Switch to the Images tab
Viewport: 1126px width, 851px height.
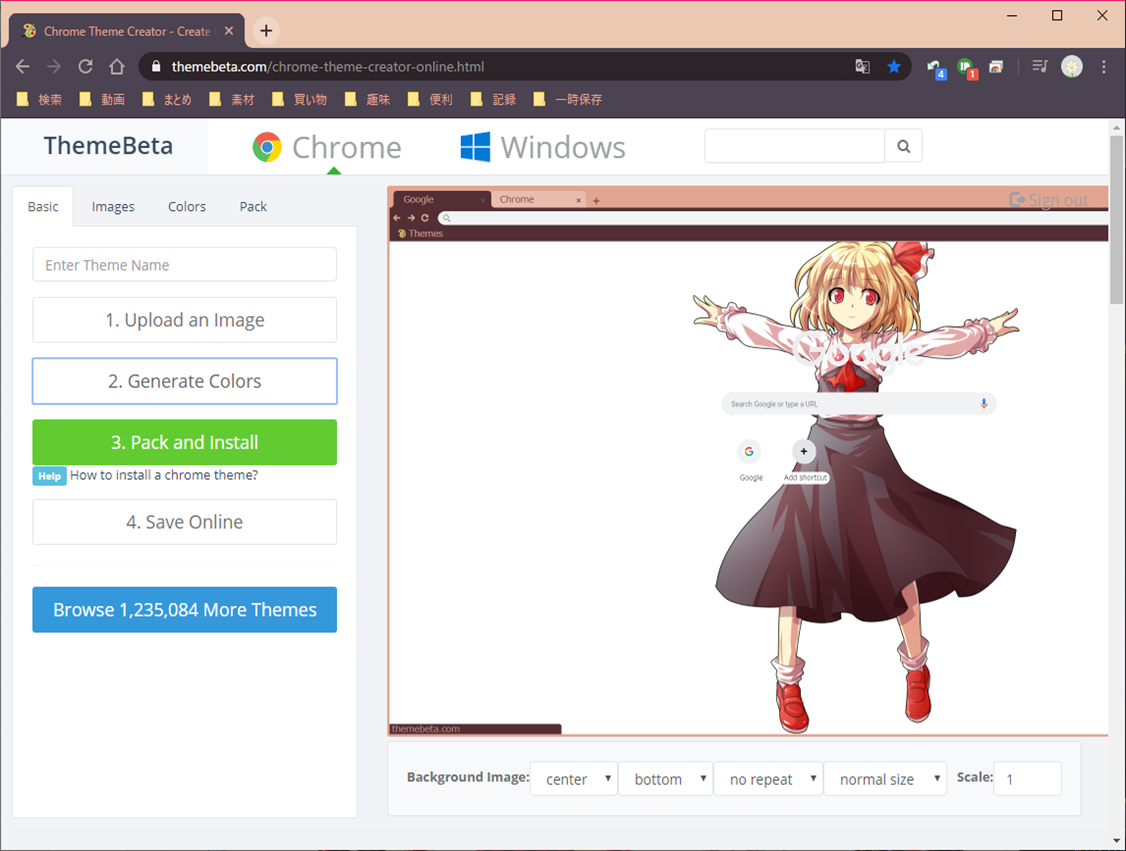[113, 207]
